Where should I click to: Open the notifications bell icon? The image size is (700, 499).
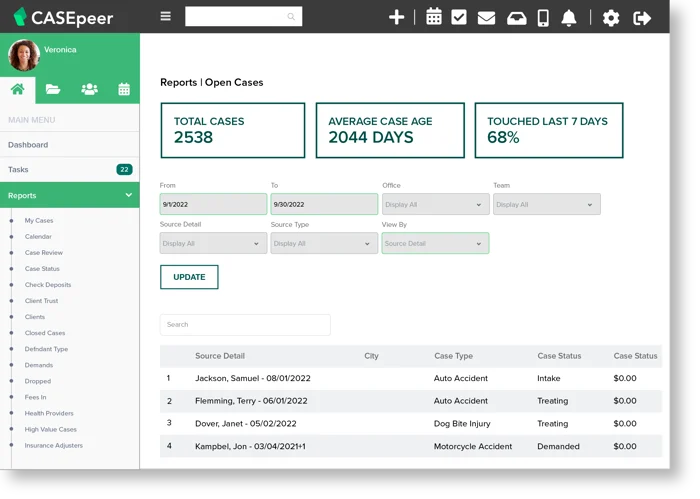coord(569,18)
